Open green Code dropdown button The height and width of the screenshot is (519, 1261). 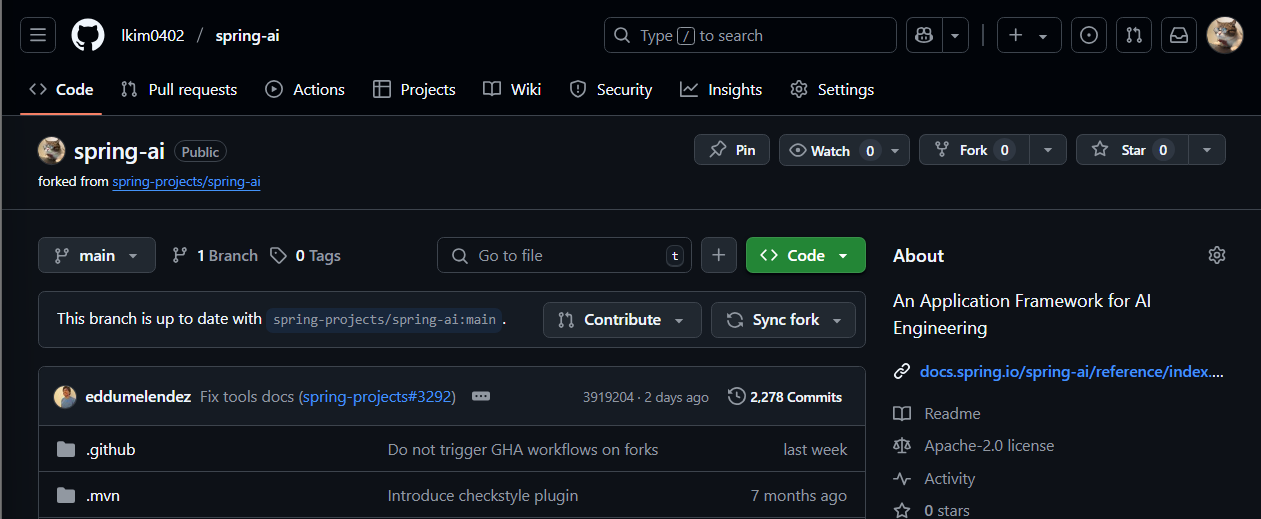[x=805, y=255]
